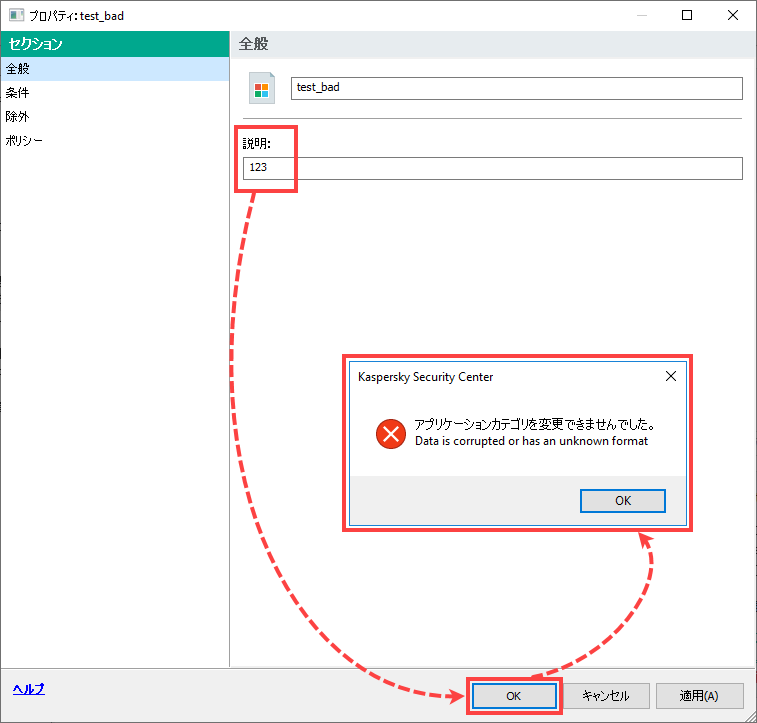
Task: Open the 条件 section
Action: (x=114, y=93)
